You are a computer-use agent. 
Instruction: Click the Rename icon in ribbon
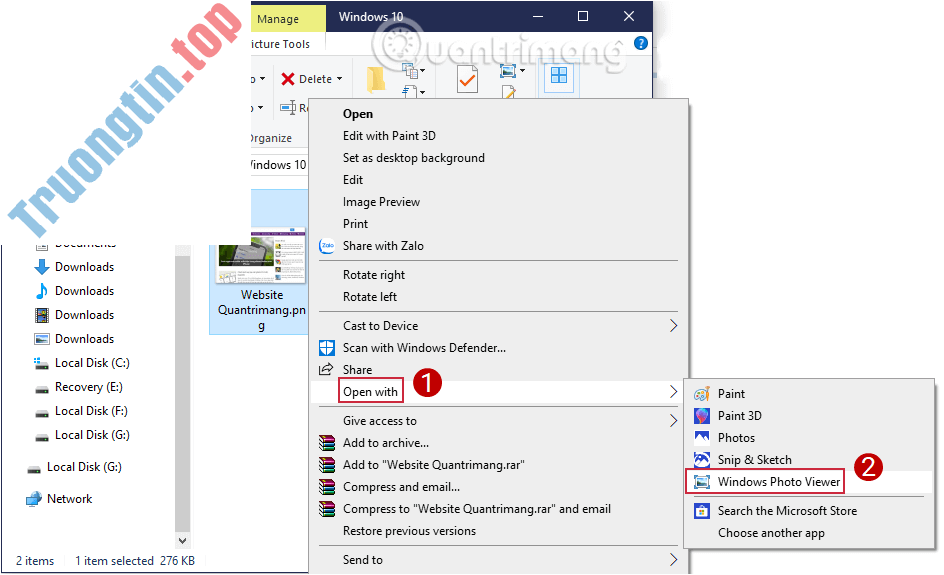288,108
